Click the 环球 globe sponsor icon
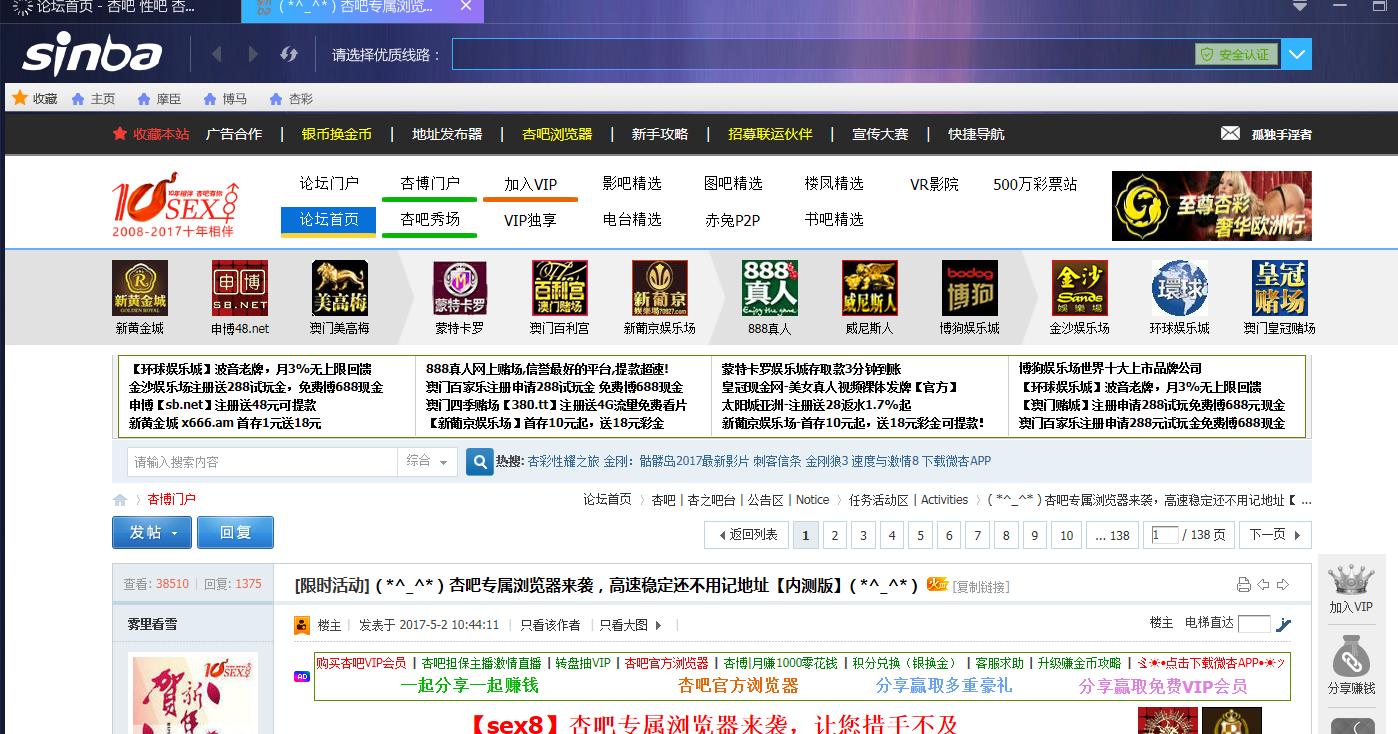The height and width of the screenshot is (734, 1398). point(1180,288)
